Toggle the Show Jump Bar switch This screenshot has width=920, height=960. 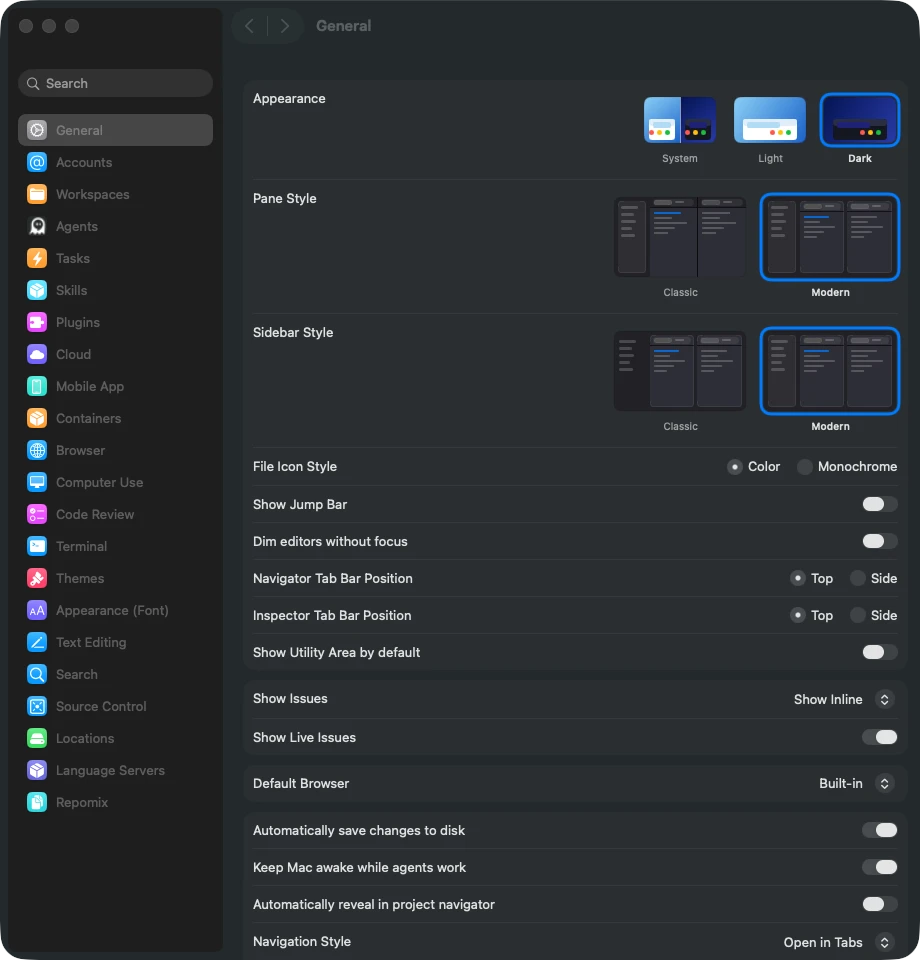click(880, 504)
